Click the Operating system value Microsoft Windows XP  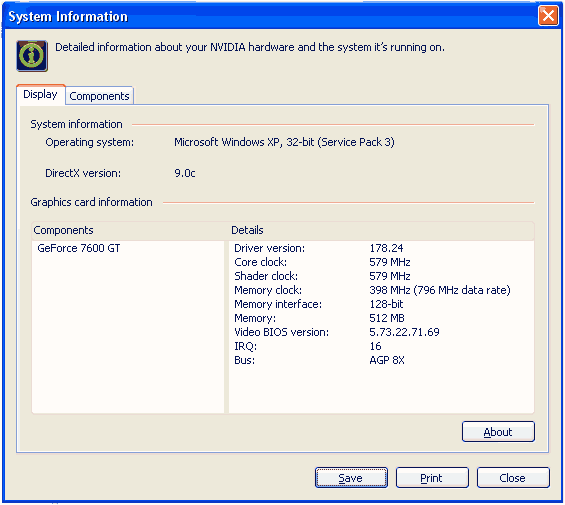point(284,142)
